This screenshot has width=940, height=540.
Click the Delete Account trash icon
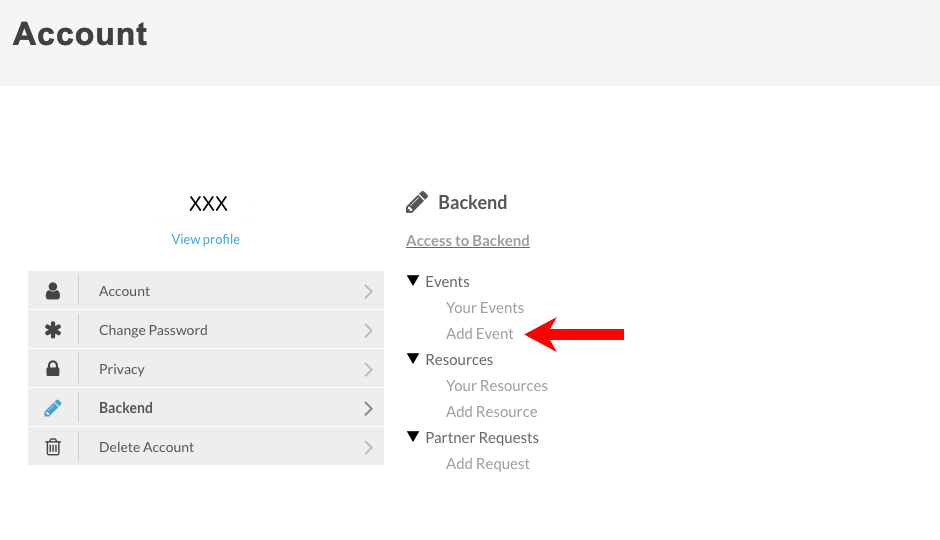[x=53, y=447]
